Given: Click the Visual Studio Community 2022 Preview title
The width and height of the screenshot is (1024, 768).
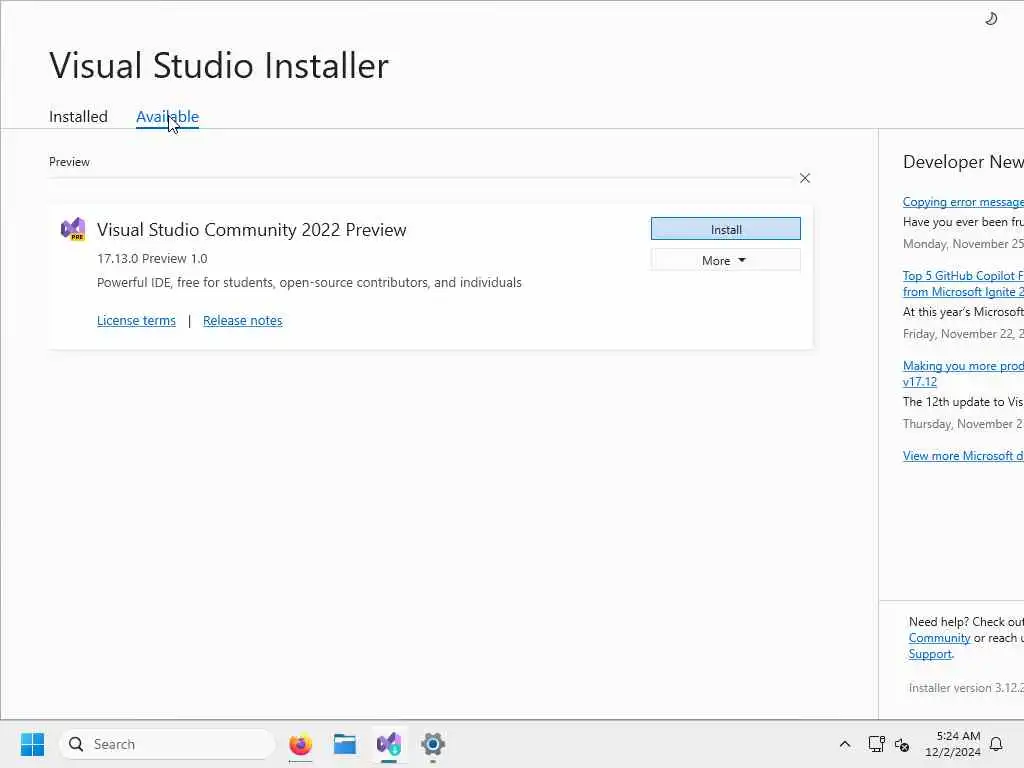Looking at the screenshot, I should coord(251,230).
